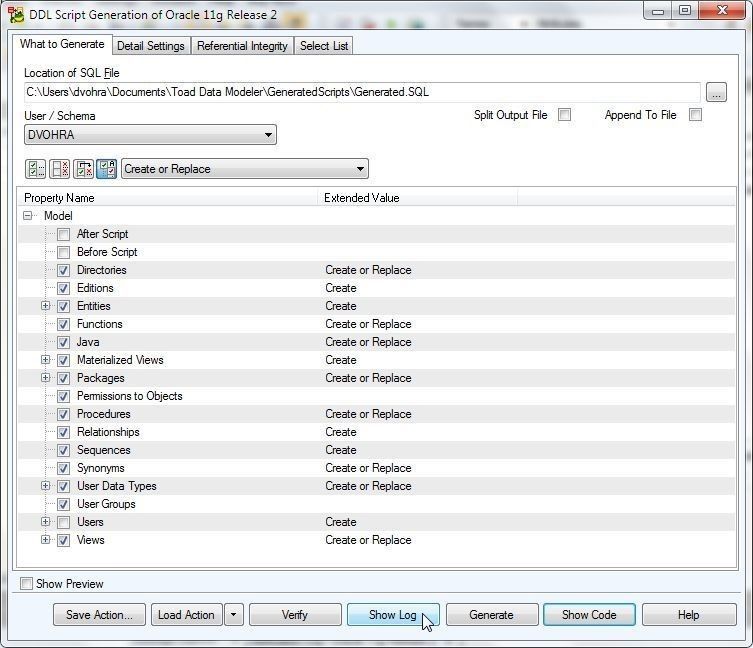Screen dimensions: 753x648
Task: Expand the Users node
Action: pos(46,522)
